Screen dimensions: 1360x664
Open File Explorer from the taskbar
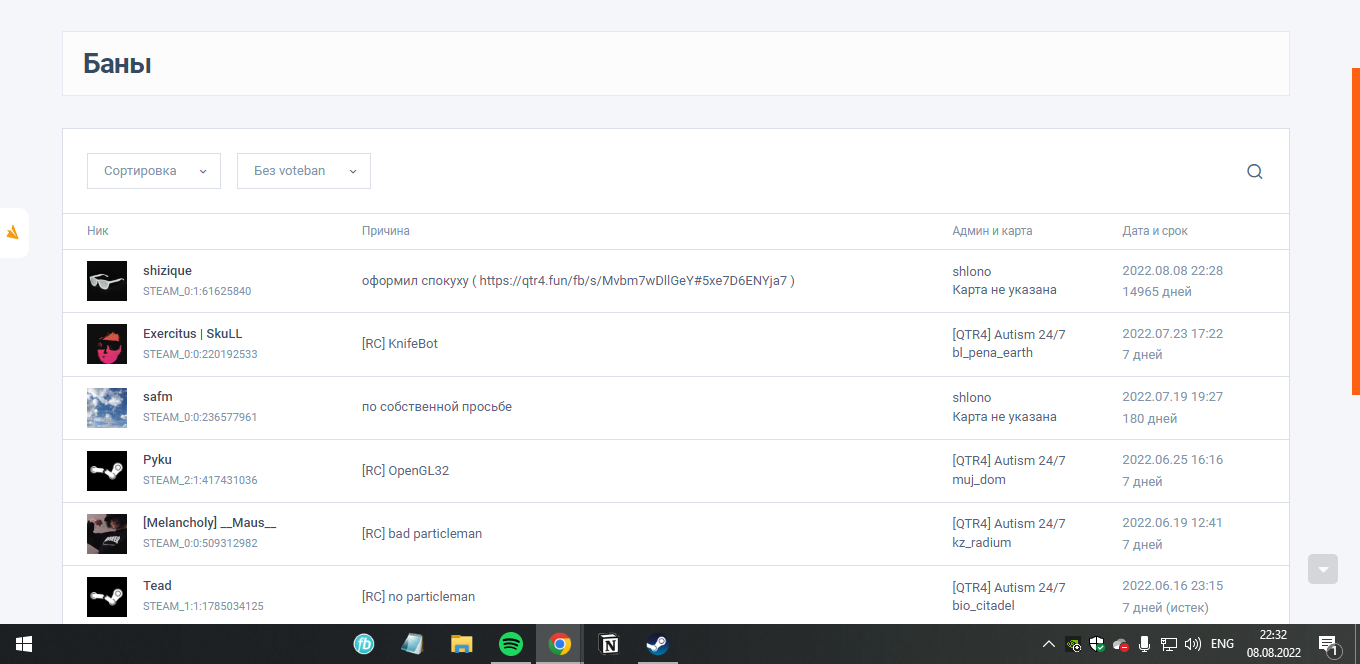[461, 644]
